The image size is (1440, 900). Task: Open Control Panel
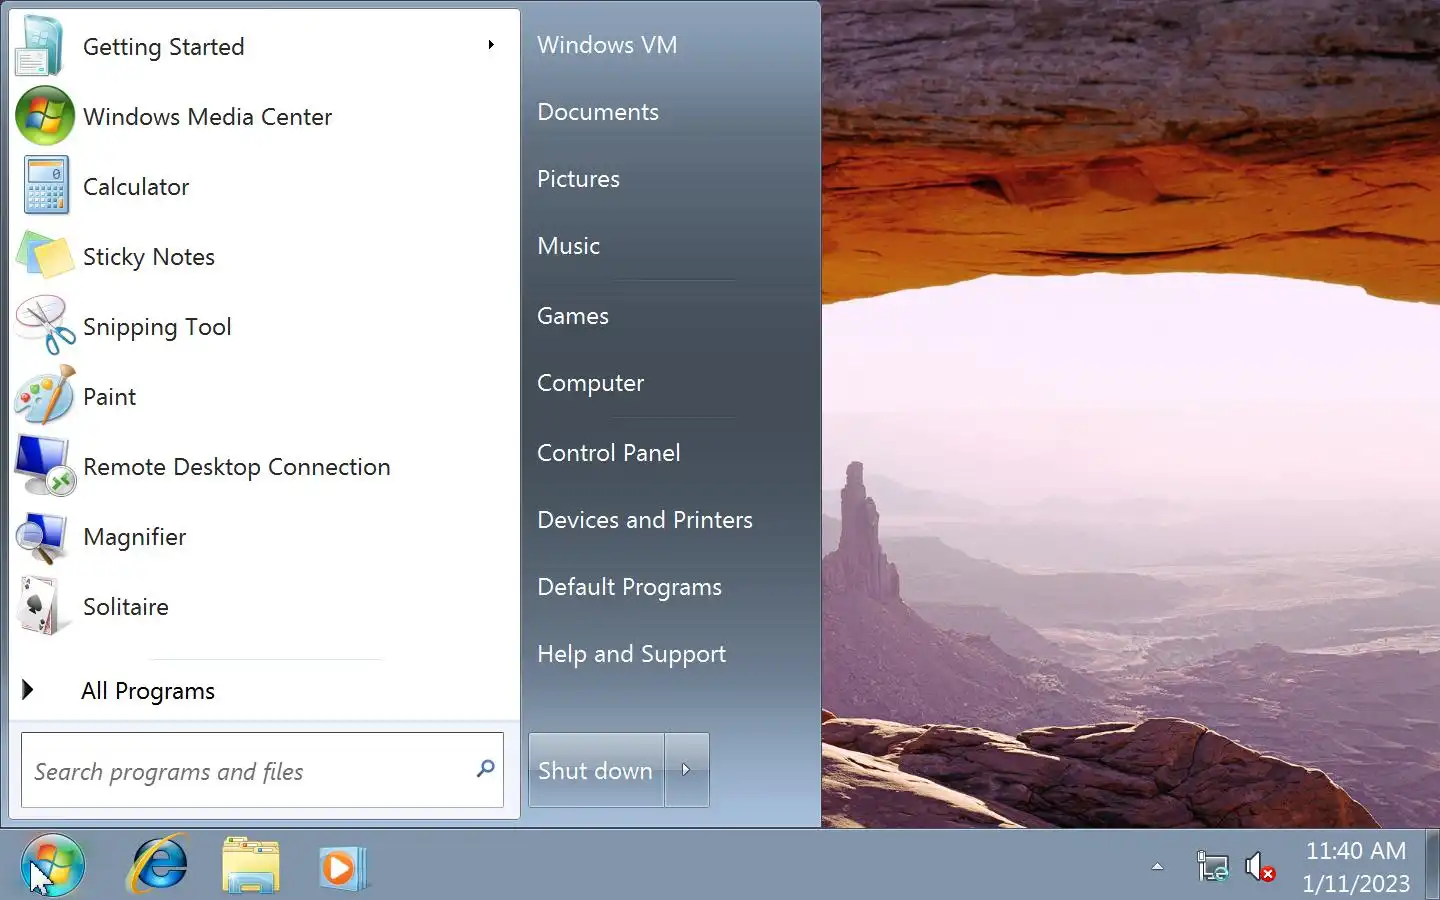click(608, 453)
